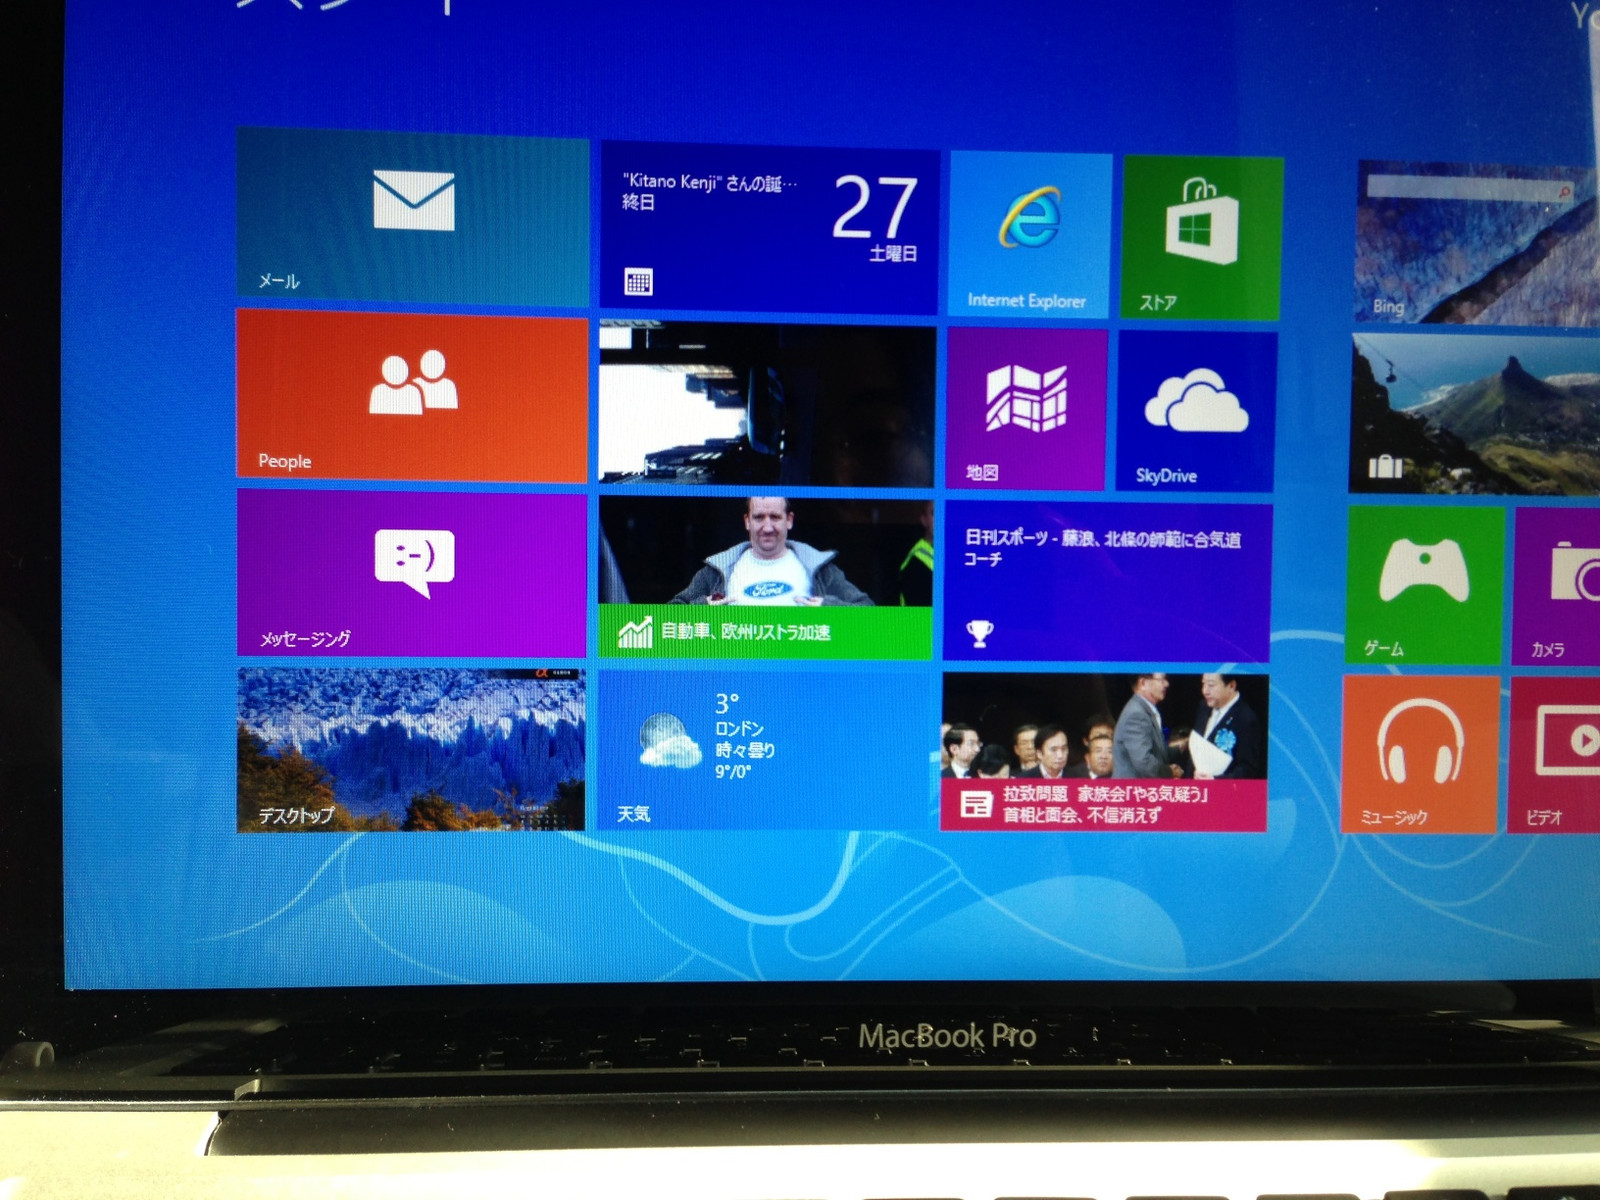Open the calendar tile showing 27 土曜日
This screenshot has height=1200, width=1600.
pyautogui.click(x=768, y=228)
